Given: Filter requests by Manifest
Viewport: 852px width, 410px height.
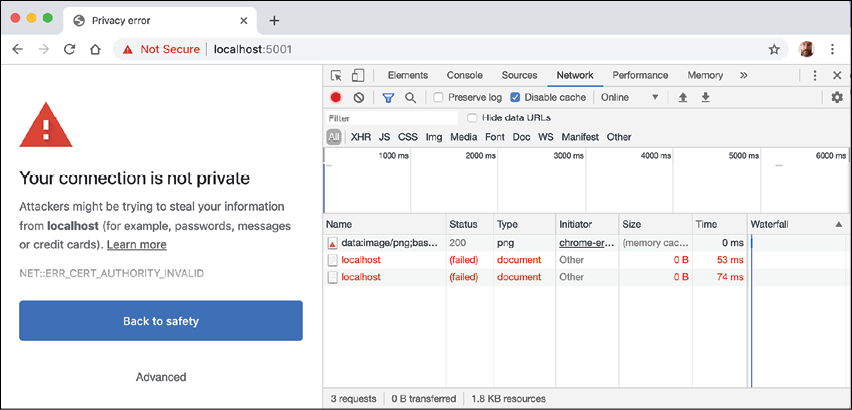Looking at the screenshot, I should pyautogui.click(x=580, y=137).
